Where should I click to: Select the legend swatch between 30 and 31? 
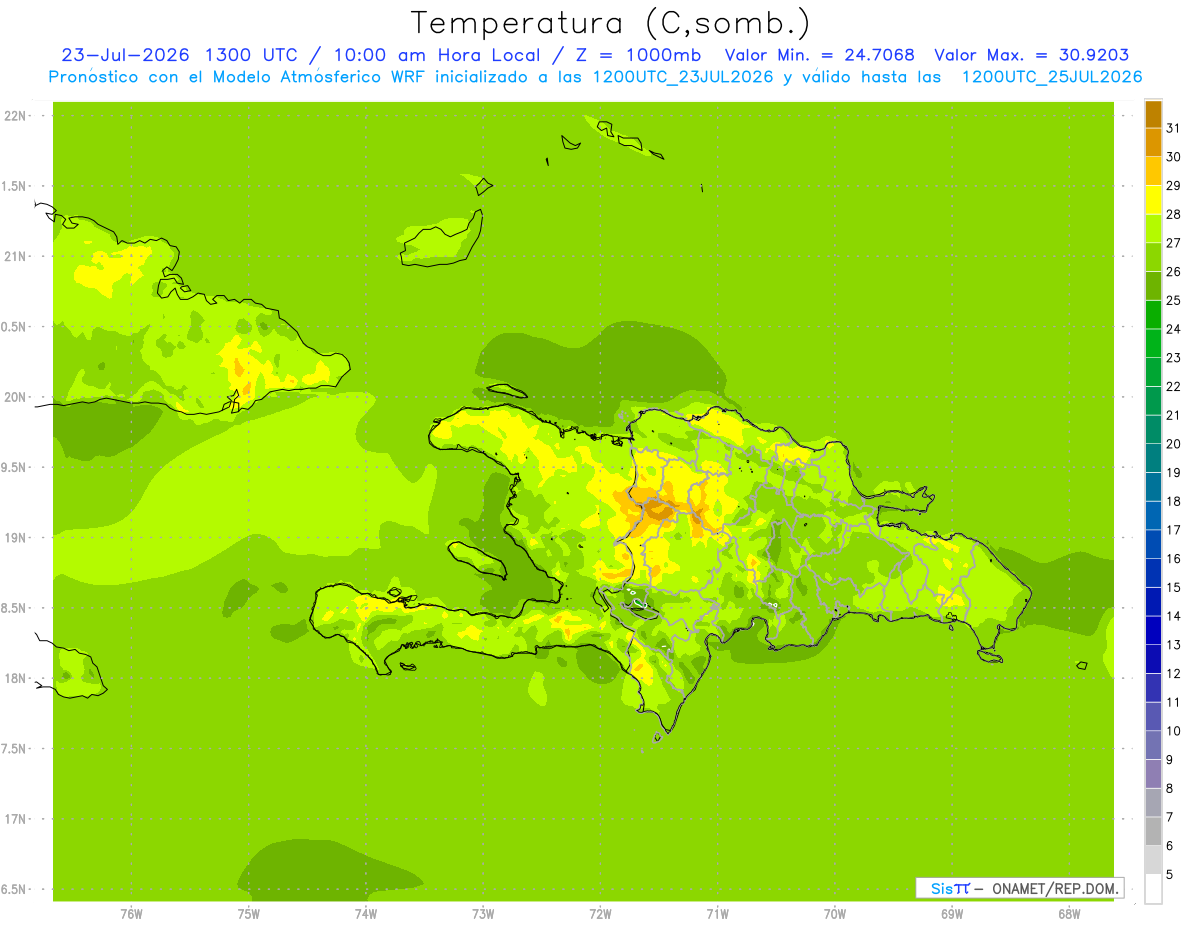click(1153, 143)
